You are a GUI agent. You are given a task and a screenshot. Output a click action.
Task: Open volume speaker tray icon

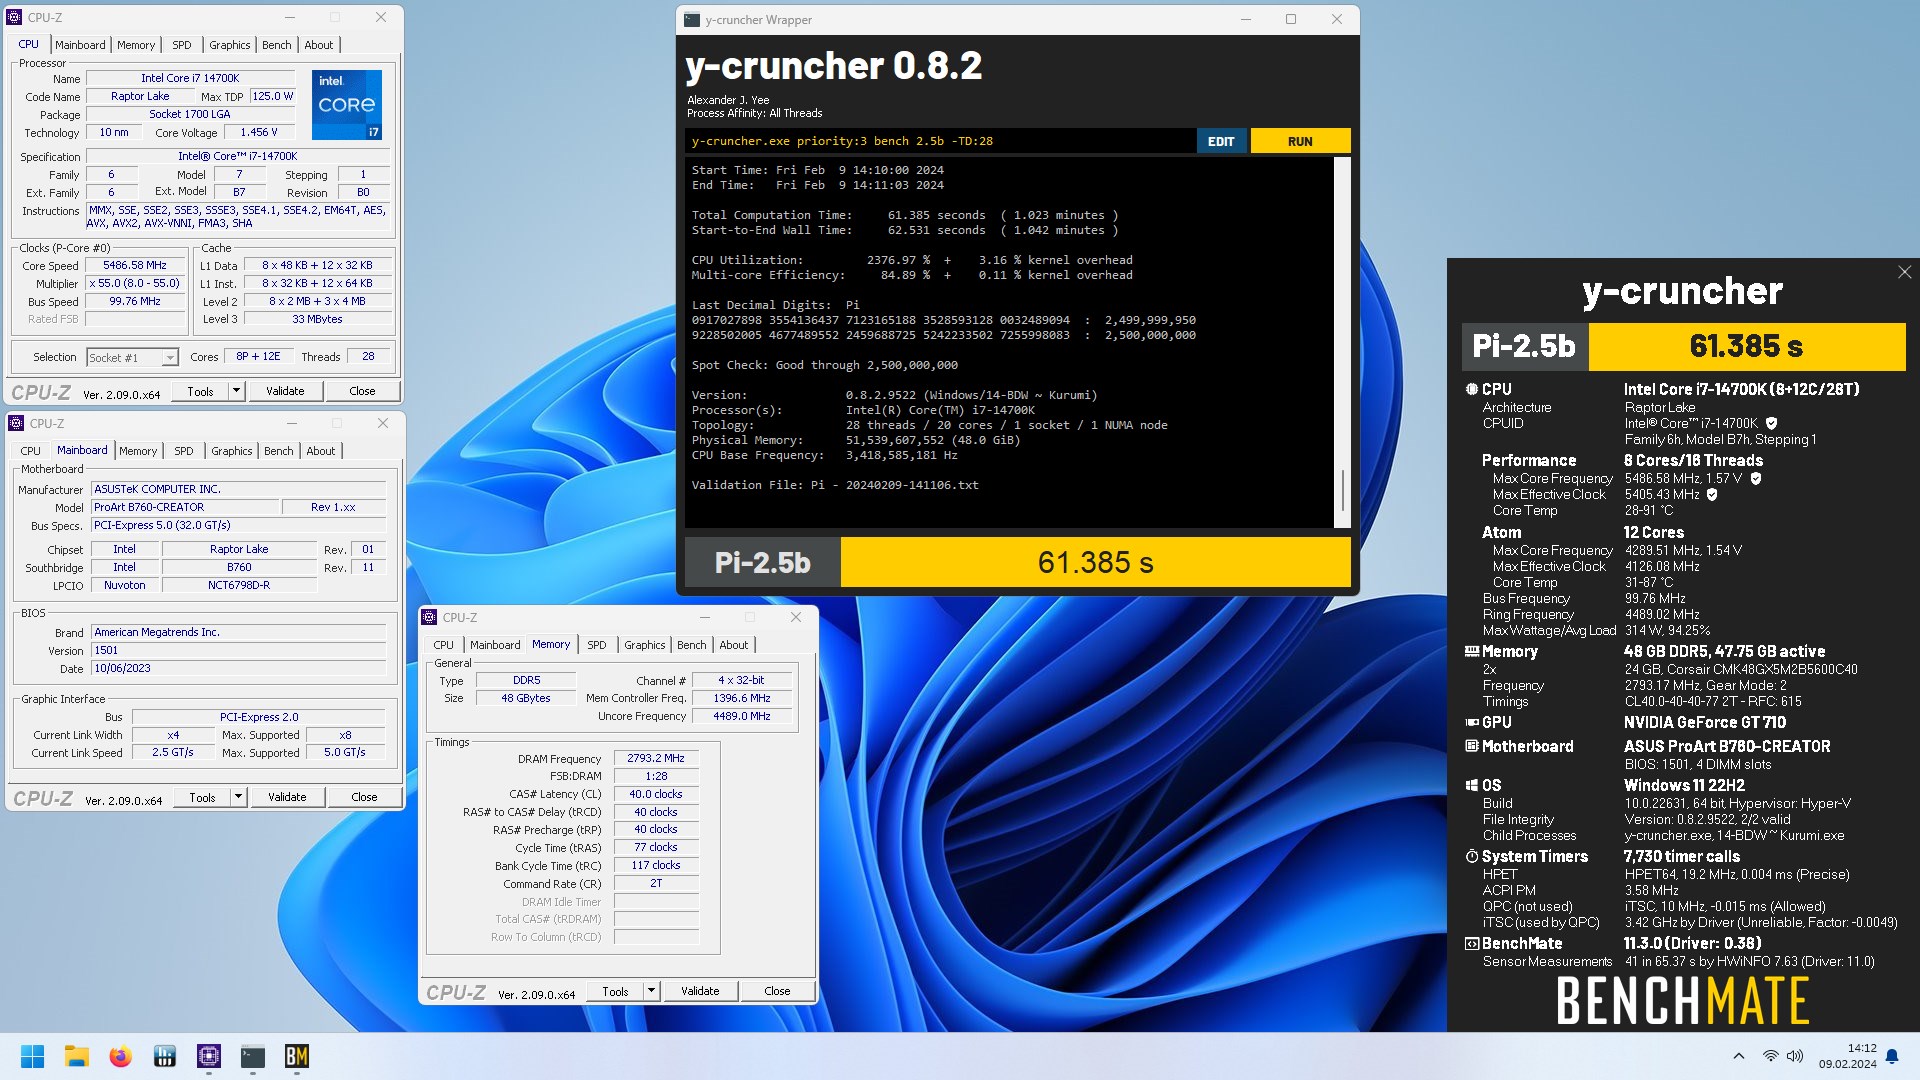tap(1795, 1056)
